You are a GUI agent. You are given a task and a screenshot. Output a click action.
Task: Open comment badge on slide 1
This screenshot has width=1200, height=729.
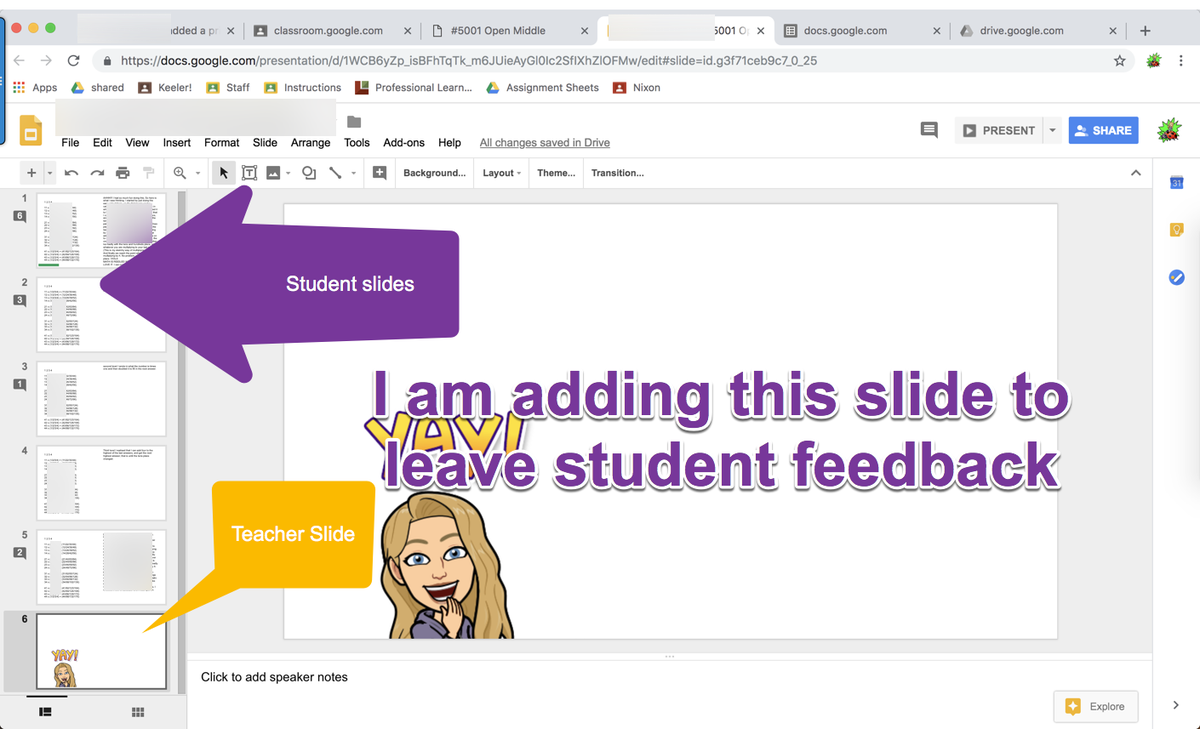[x=19, y=215]
